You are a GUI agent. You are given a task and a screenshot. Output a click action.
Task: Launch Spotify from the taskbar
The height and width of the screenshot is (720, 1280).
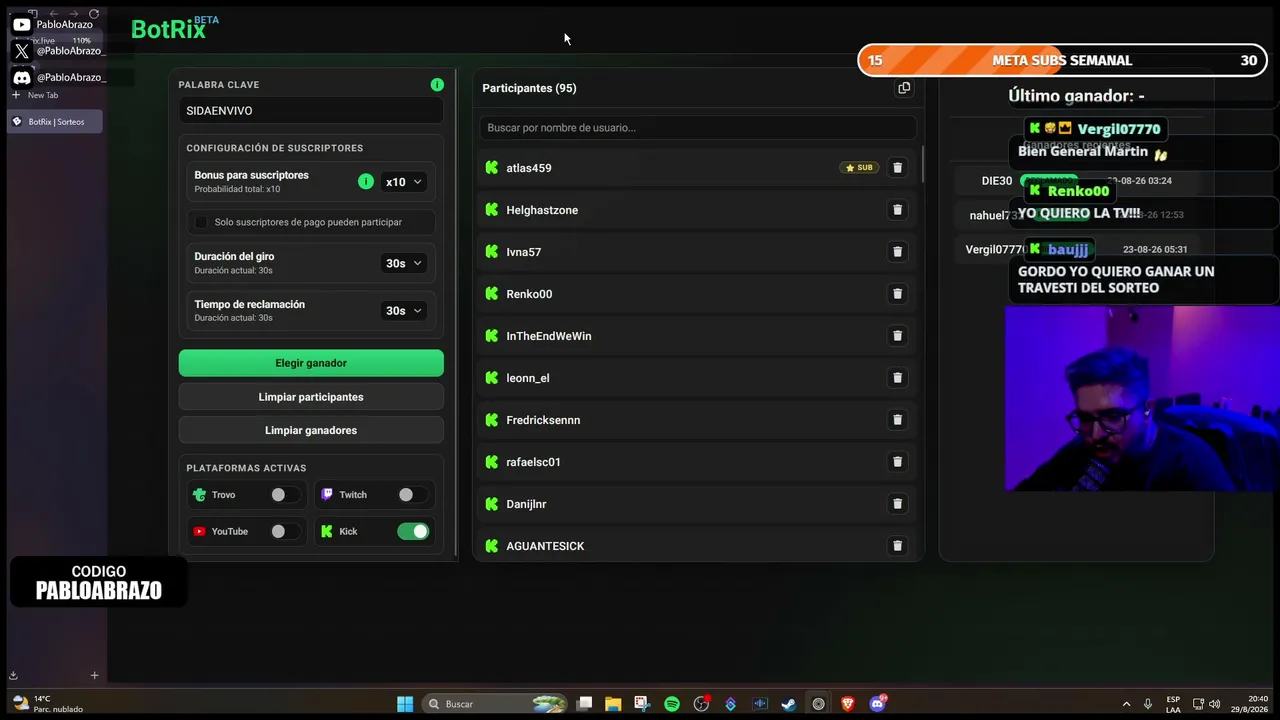pyautogui.click(x=672, y=704)
